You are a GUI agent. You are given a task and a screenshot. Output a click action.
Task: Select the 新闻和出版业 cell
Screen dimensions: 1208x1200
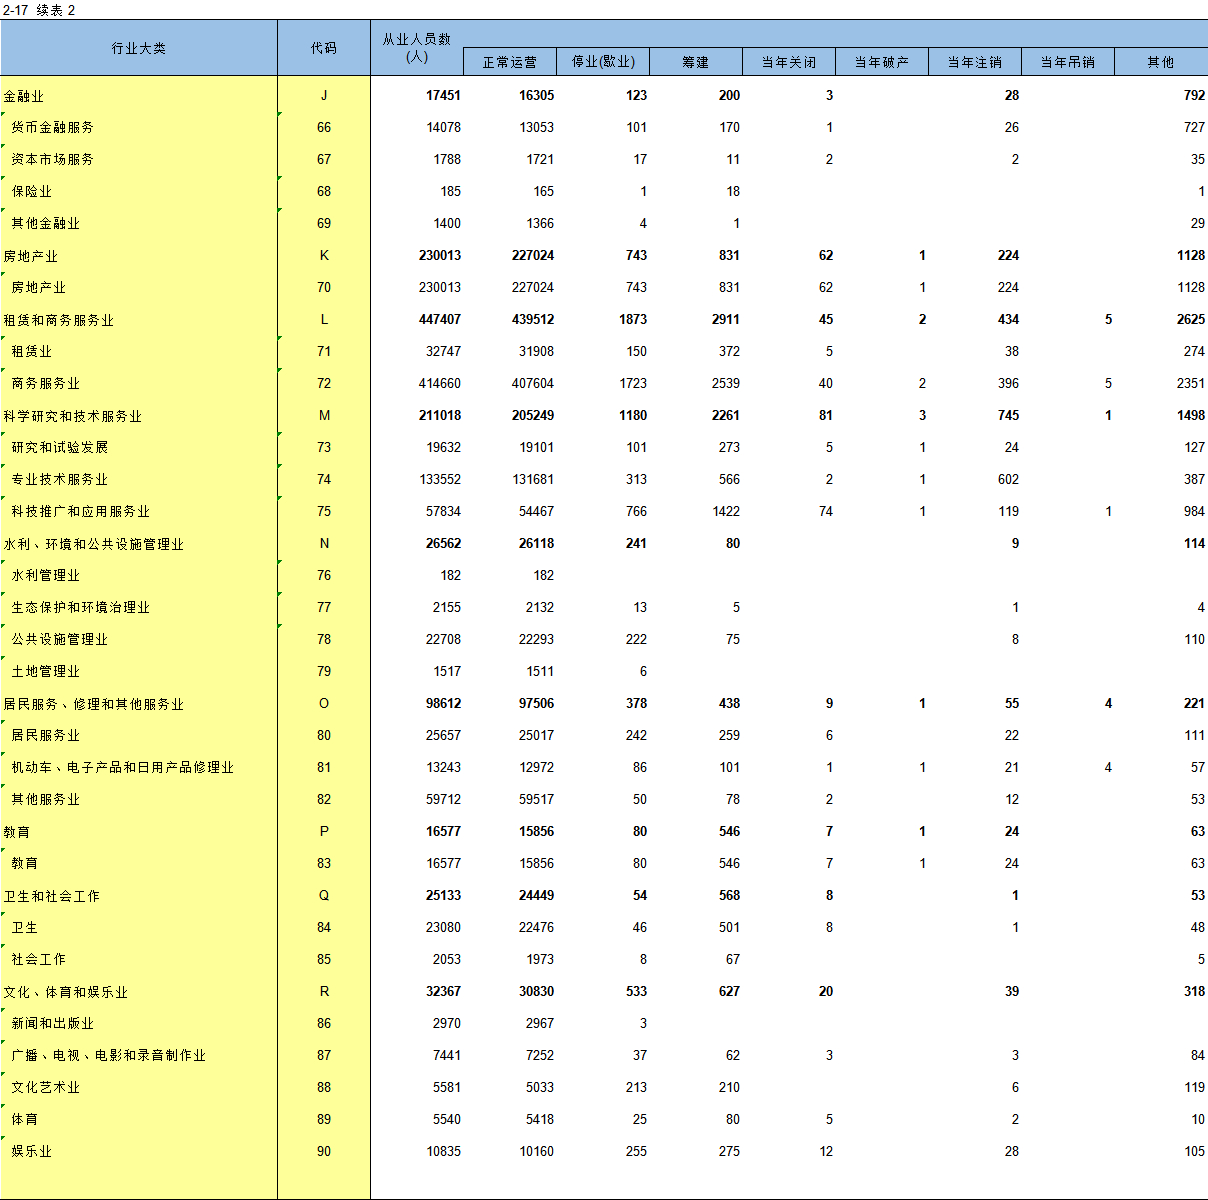click(x=139, y=1024)
